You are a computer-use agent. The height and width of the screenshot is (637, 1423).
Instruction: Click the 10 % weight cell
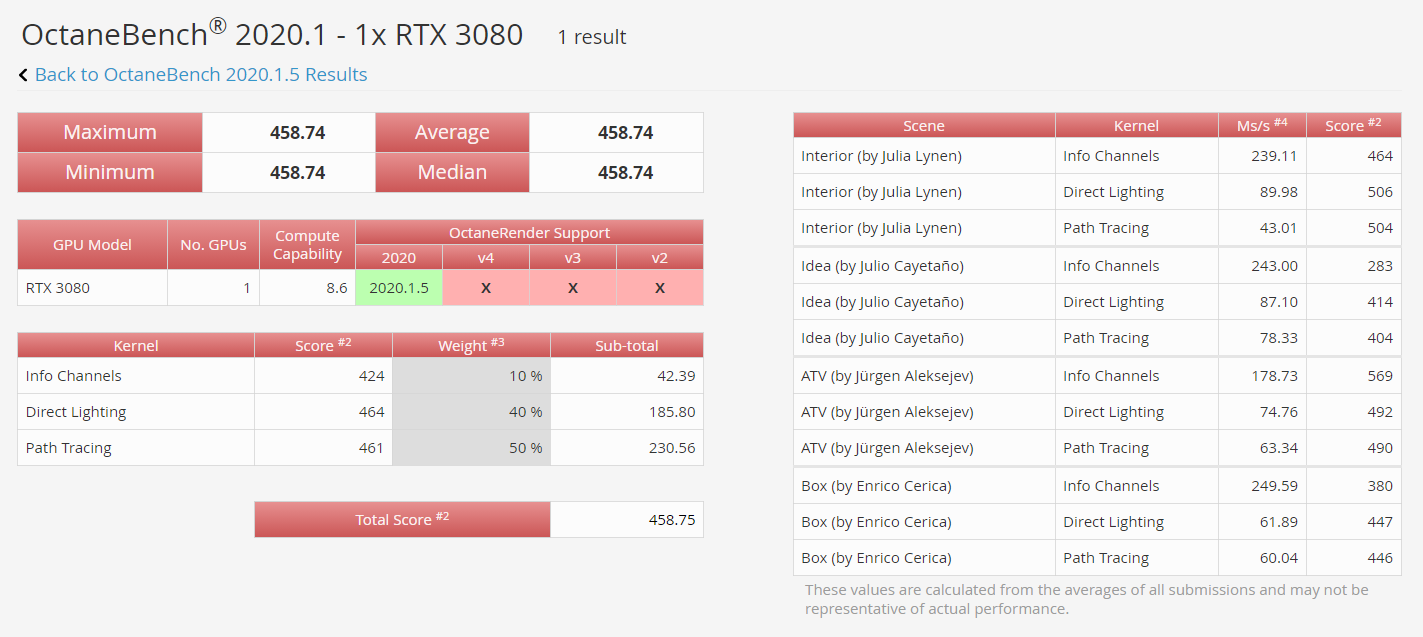pos(471,376)
